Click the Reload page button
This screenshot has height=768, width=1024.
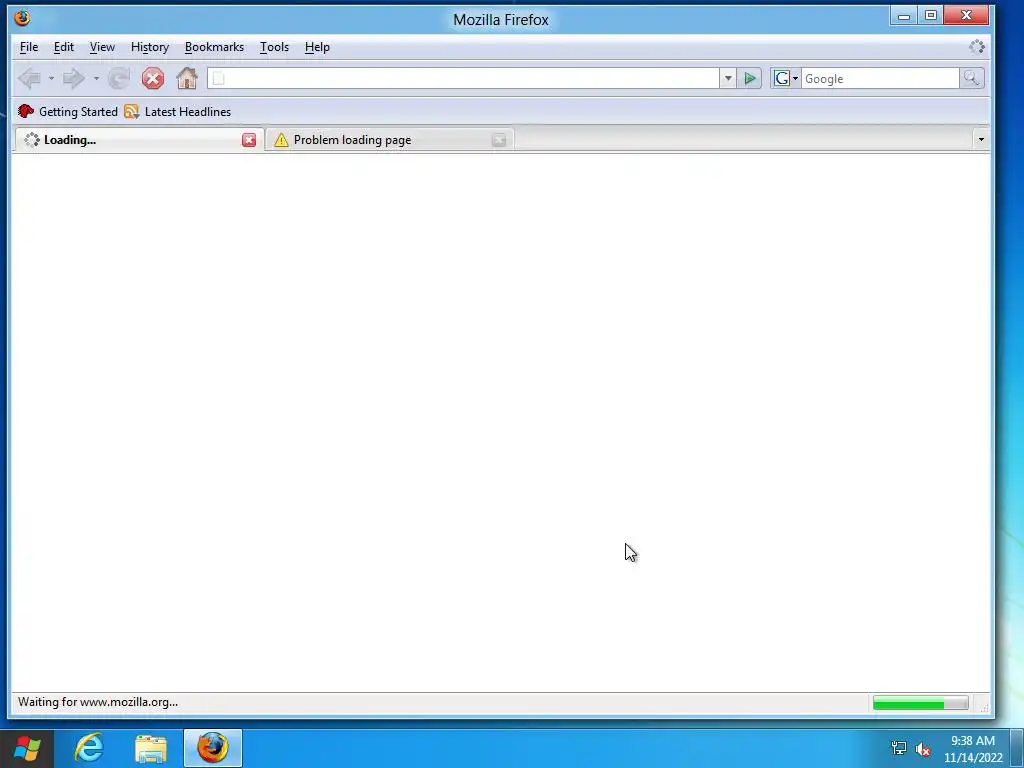119,79
